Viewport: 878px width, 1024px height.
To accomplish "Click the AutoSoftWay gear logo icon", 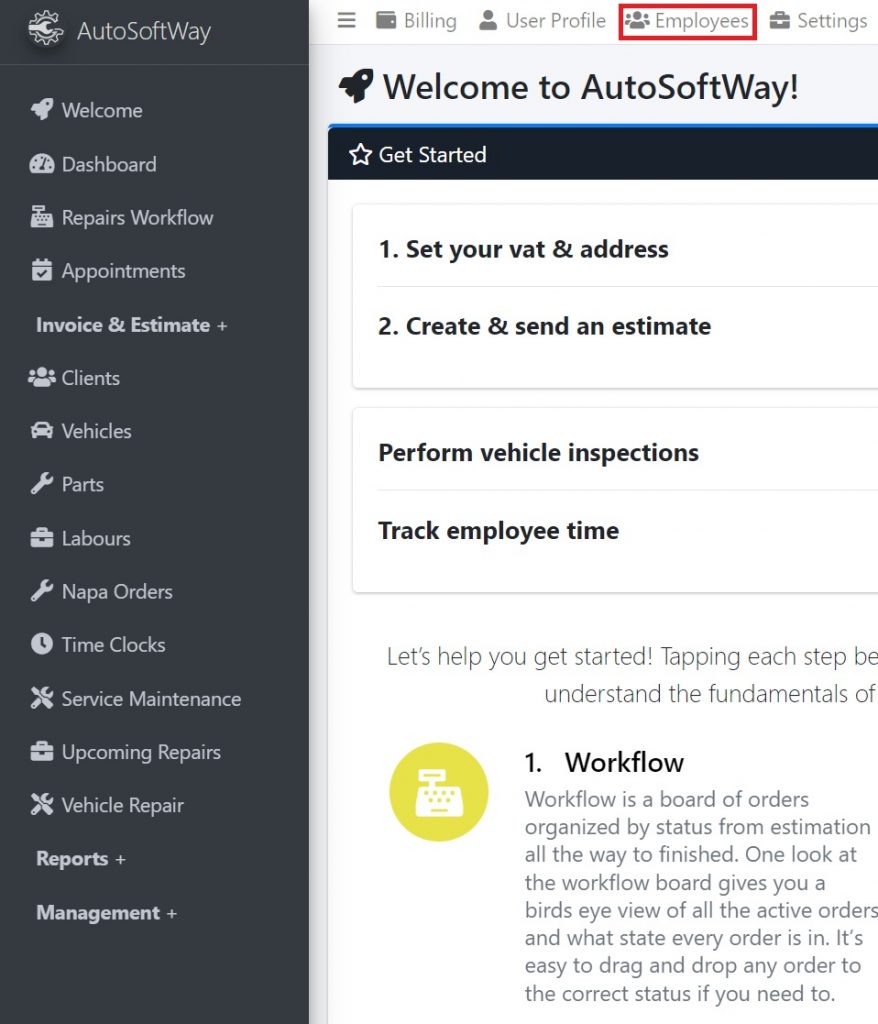I will (x=45, y=29).
